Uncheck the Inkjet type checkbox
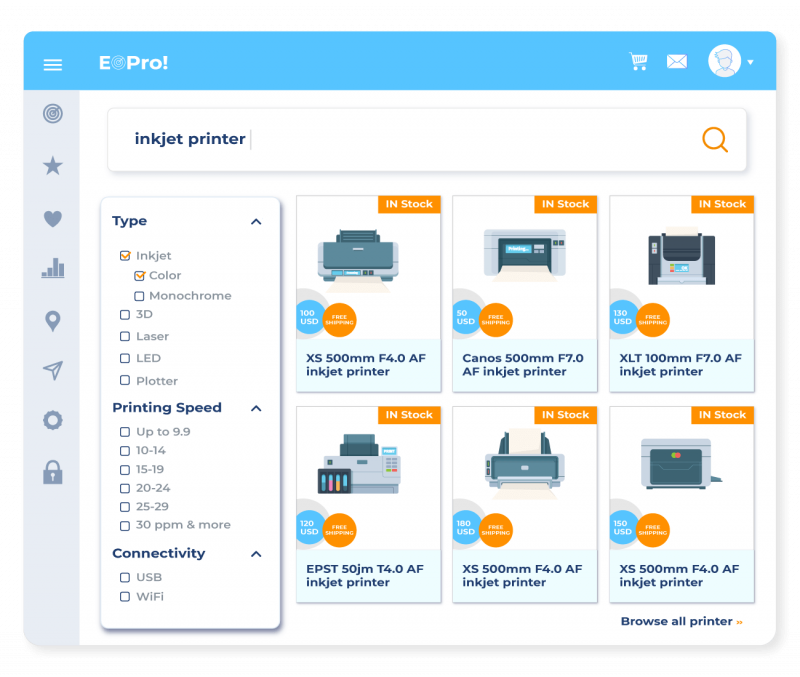800x677 pixels. tap(125, 256)
